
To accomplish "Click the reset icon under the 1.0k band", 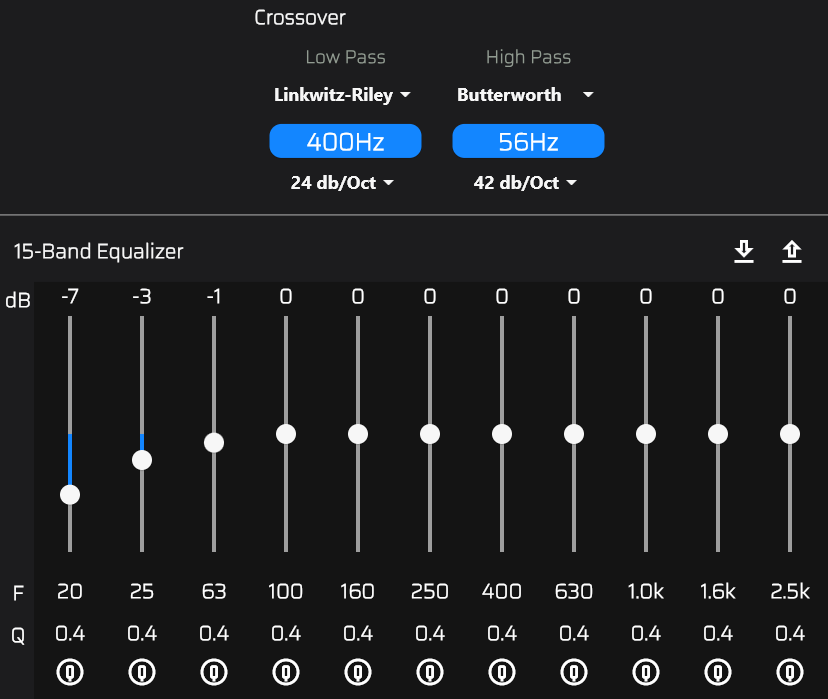I will [646, 671].
